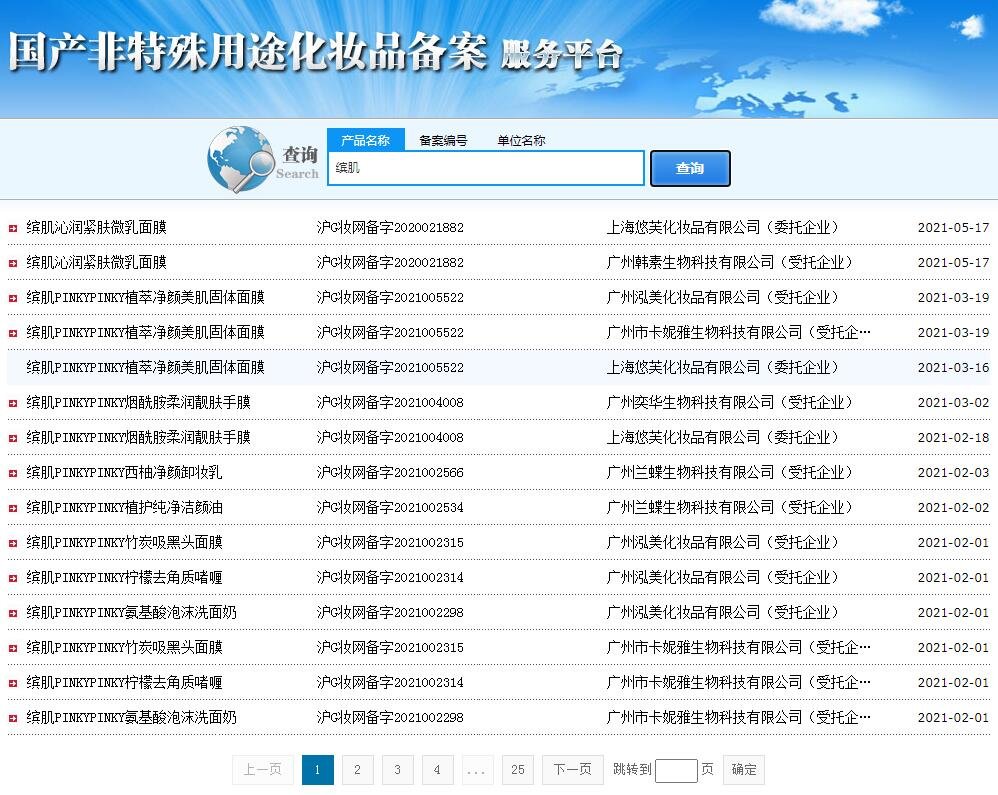The width and height of the screenshot is (998, 795).
Task: Open 缤肌PINKYPINKY植护纯净洁颜油 entry
Action: (124, 507)
